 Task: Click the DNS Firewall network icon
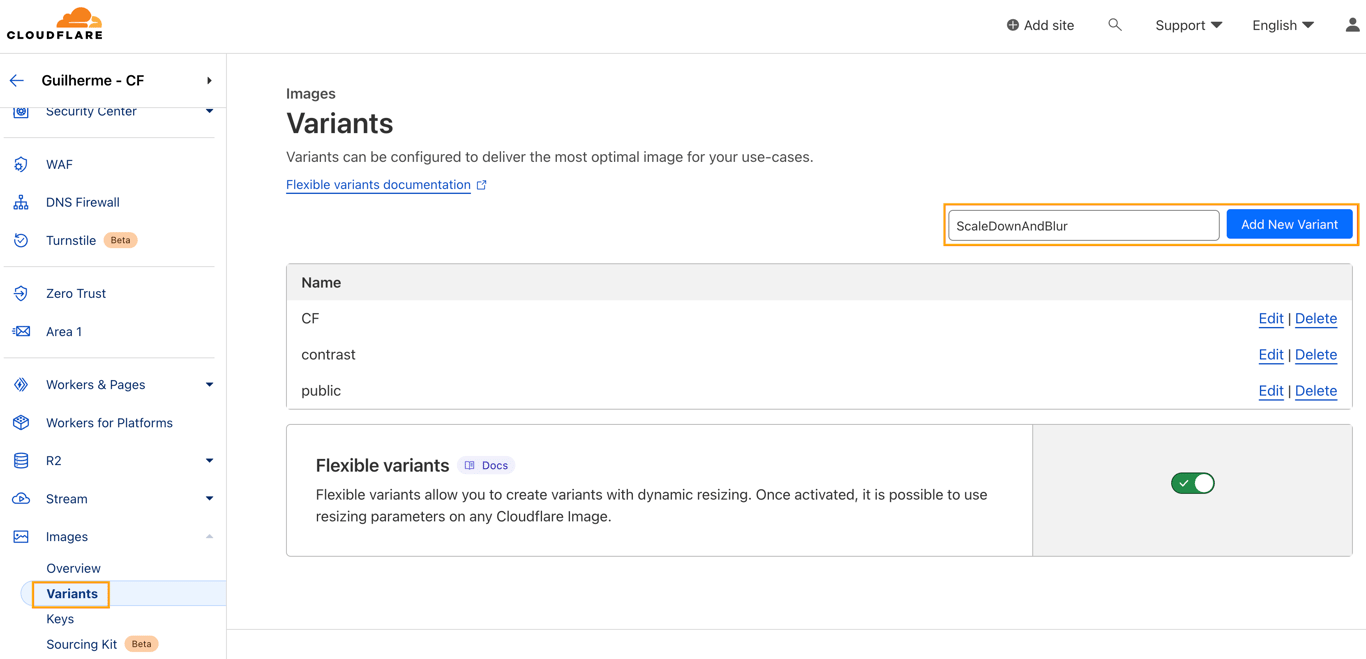pyautogui.click(x=21, y=202)
